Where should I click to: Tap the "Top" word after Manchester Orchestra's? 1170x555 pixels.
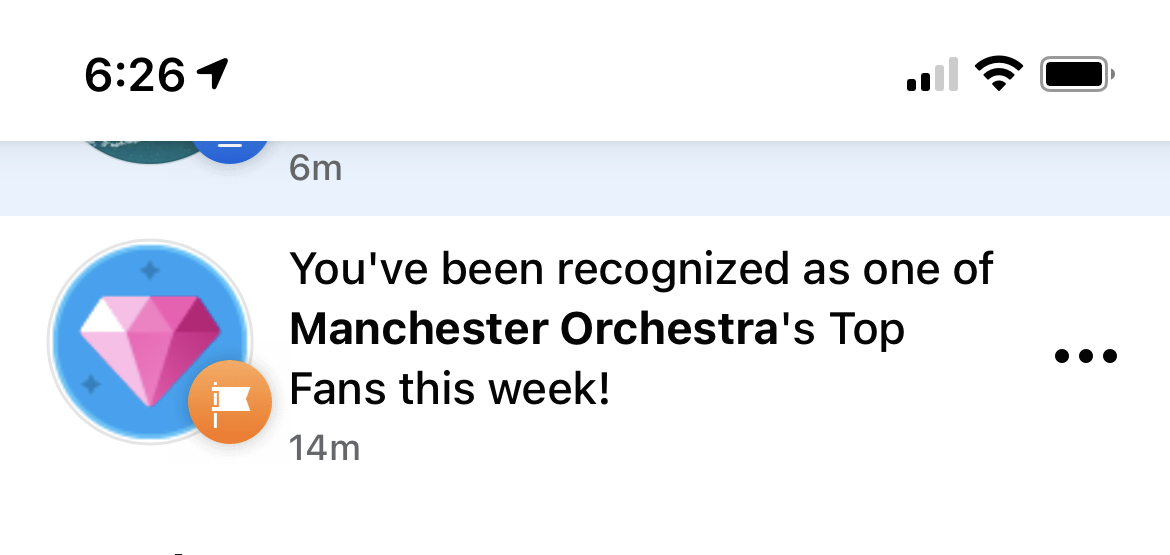click(866, 330)
